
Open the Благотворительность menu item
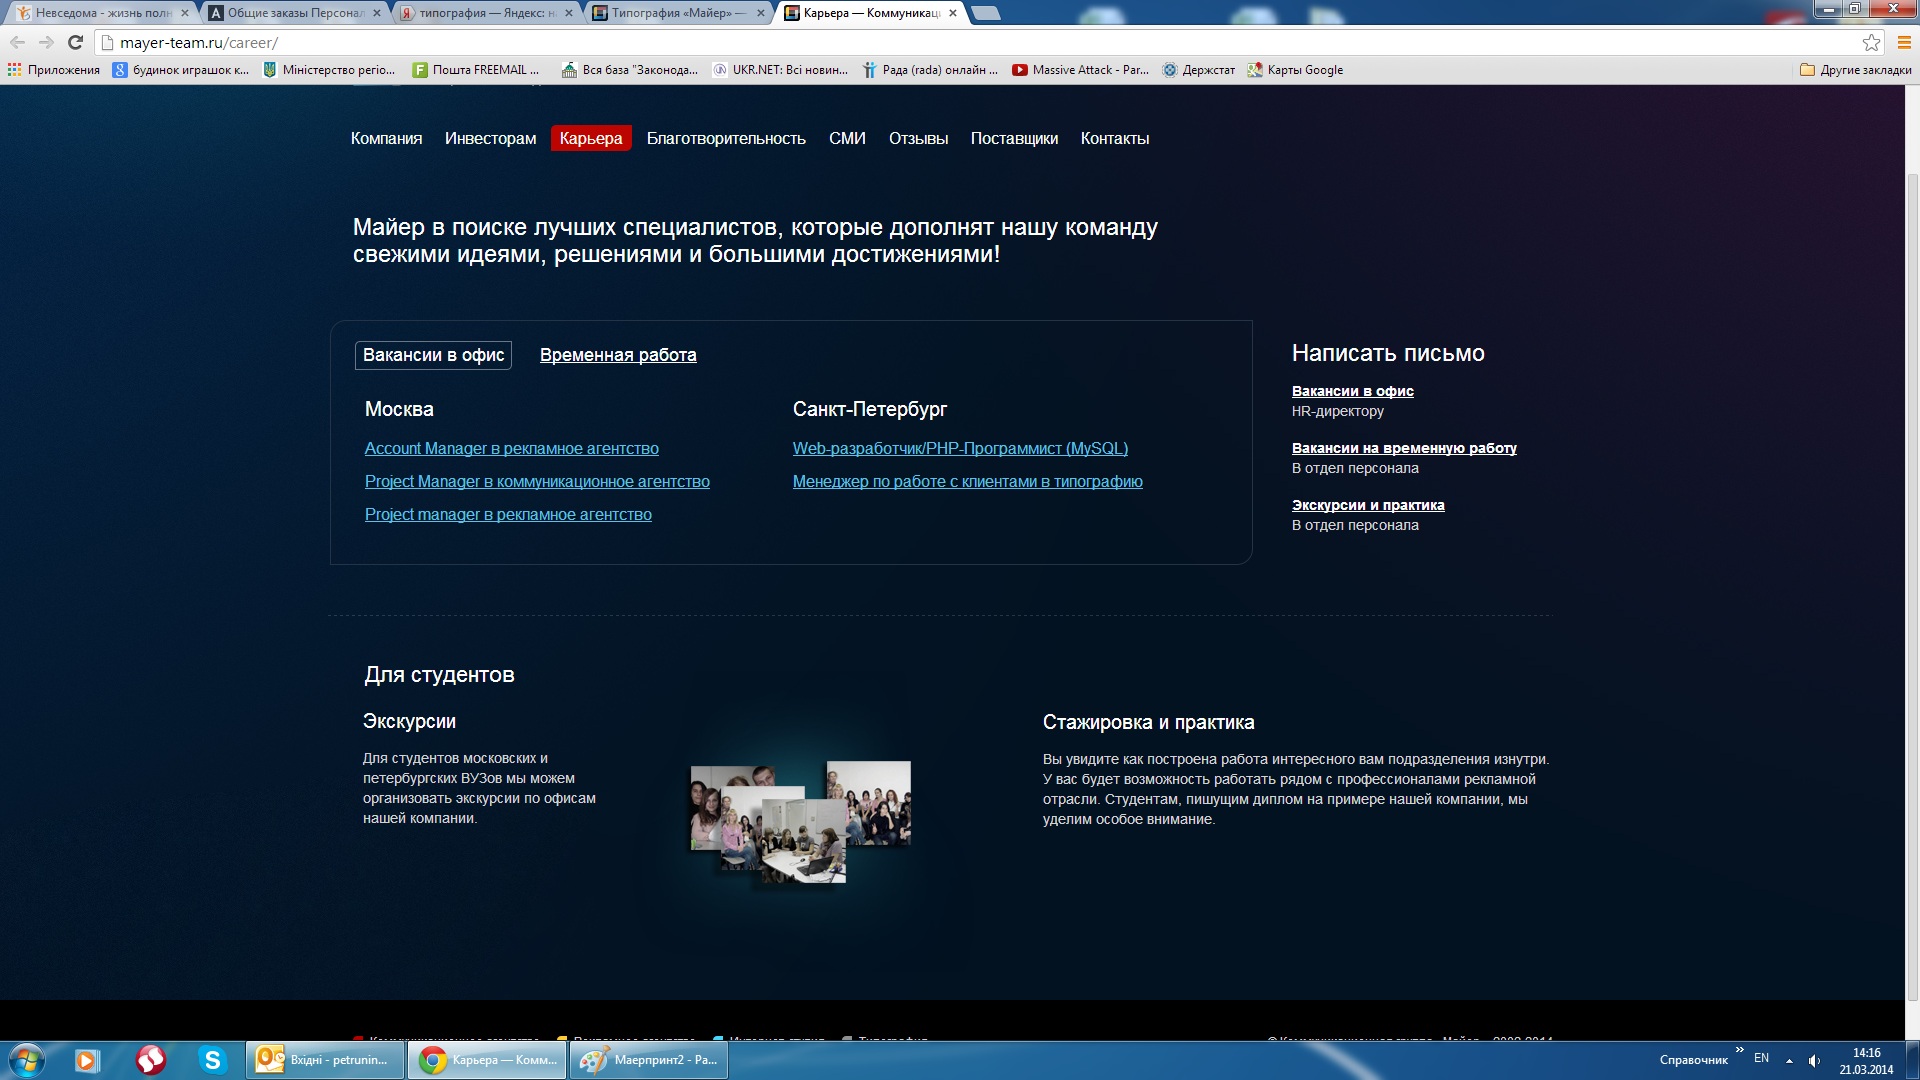[726, 138]
